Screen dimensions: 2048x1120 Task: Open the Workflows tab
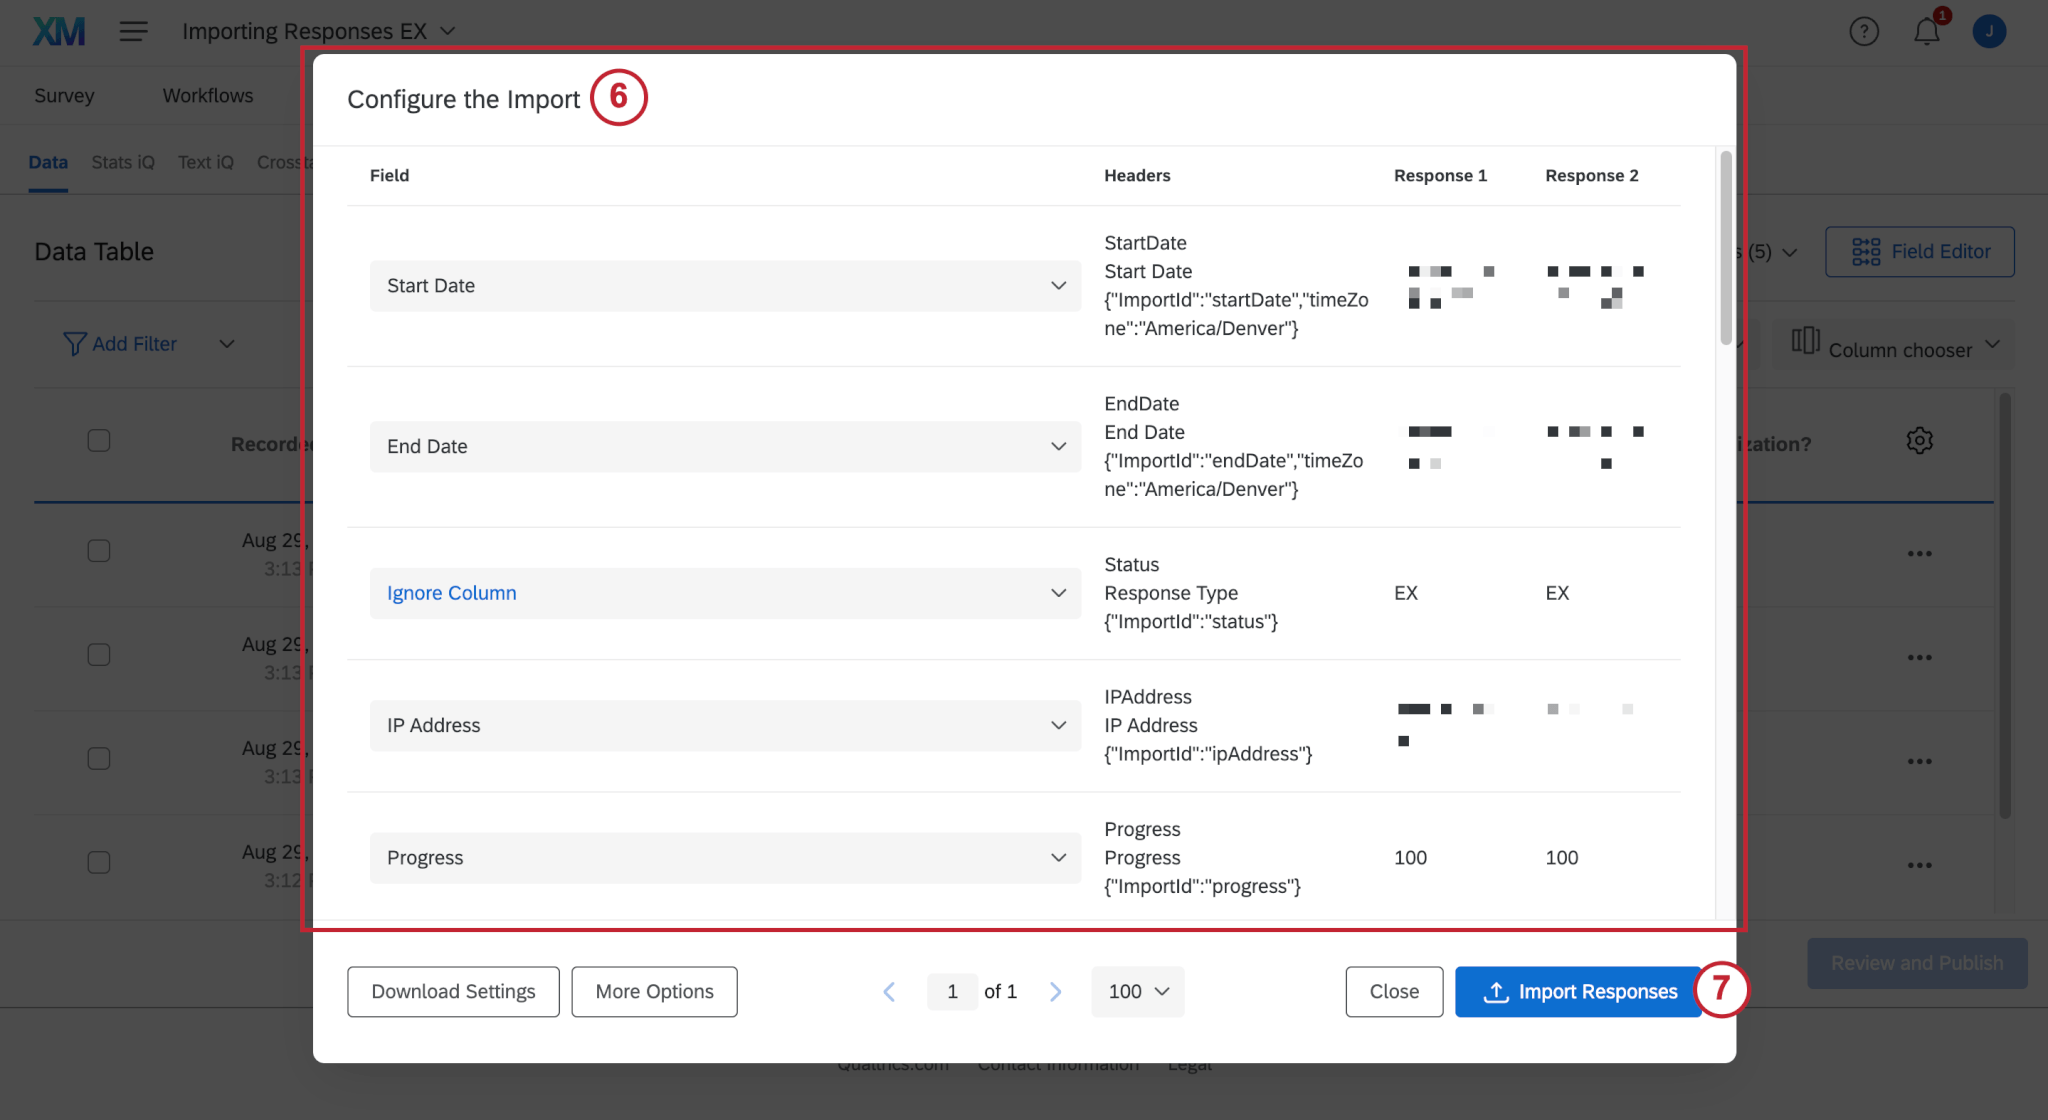(207, 95)
